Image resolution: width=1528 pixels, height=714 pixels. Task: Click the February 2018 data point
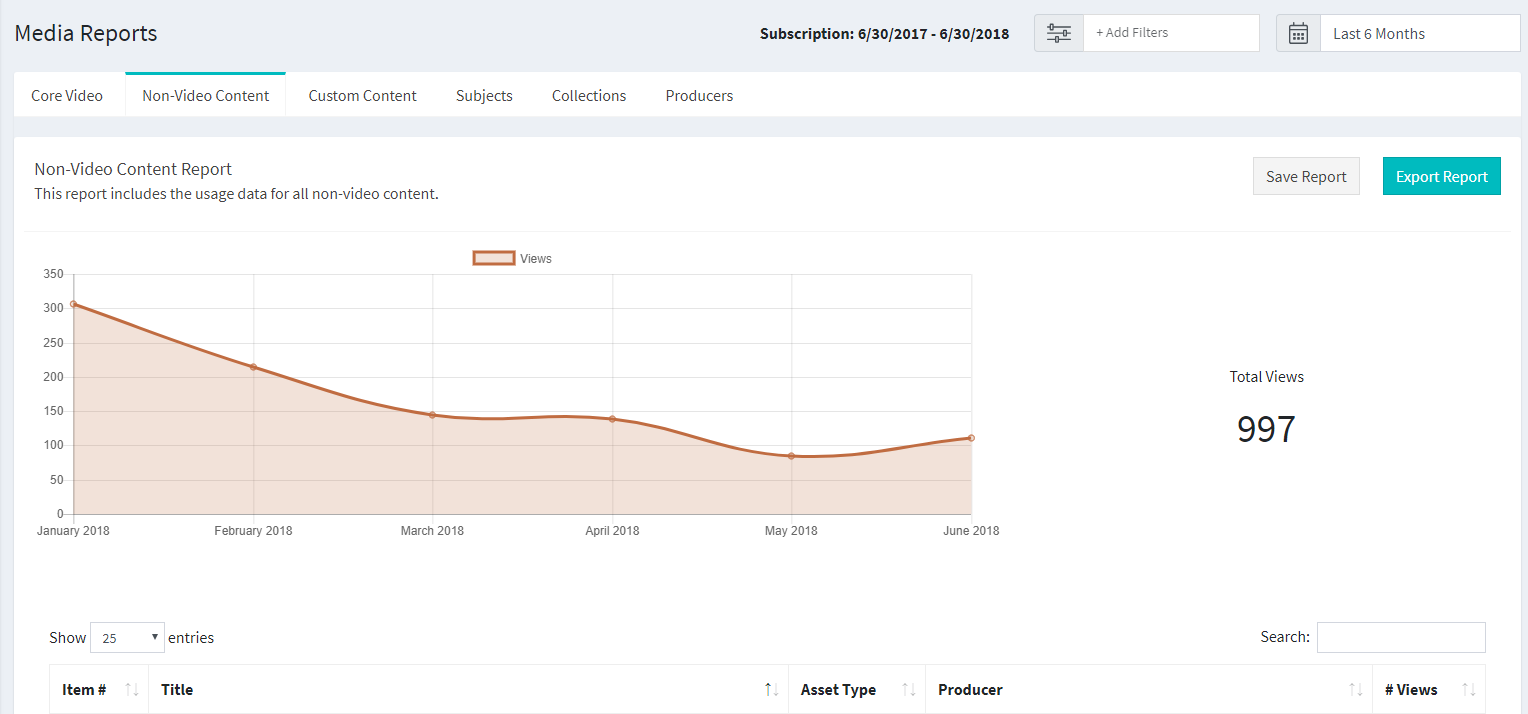253,367
